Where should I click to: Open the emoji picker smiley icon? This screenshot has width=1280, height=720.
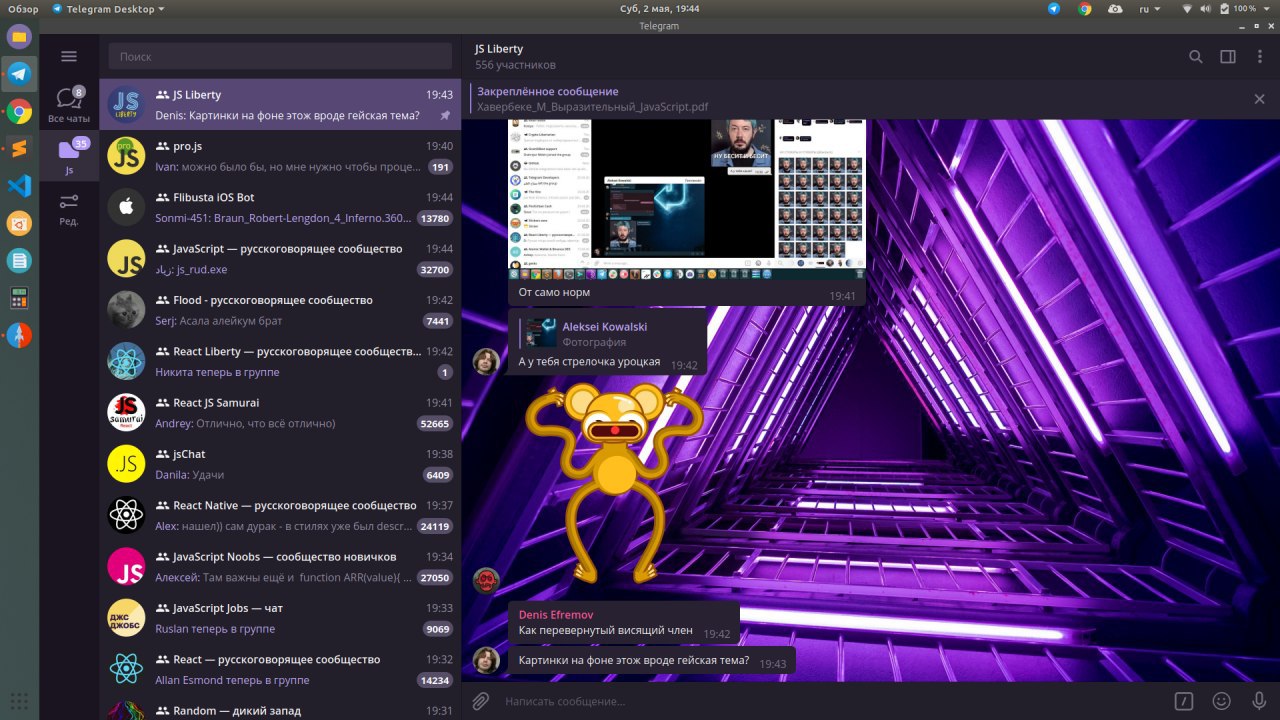point(1221,701)
